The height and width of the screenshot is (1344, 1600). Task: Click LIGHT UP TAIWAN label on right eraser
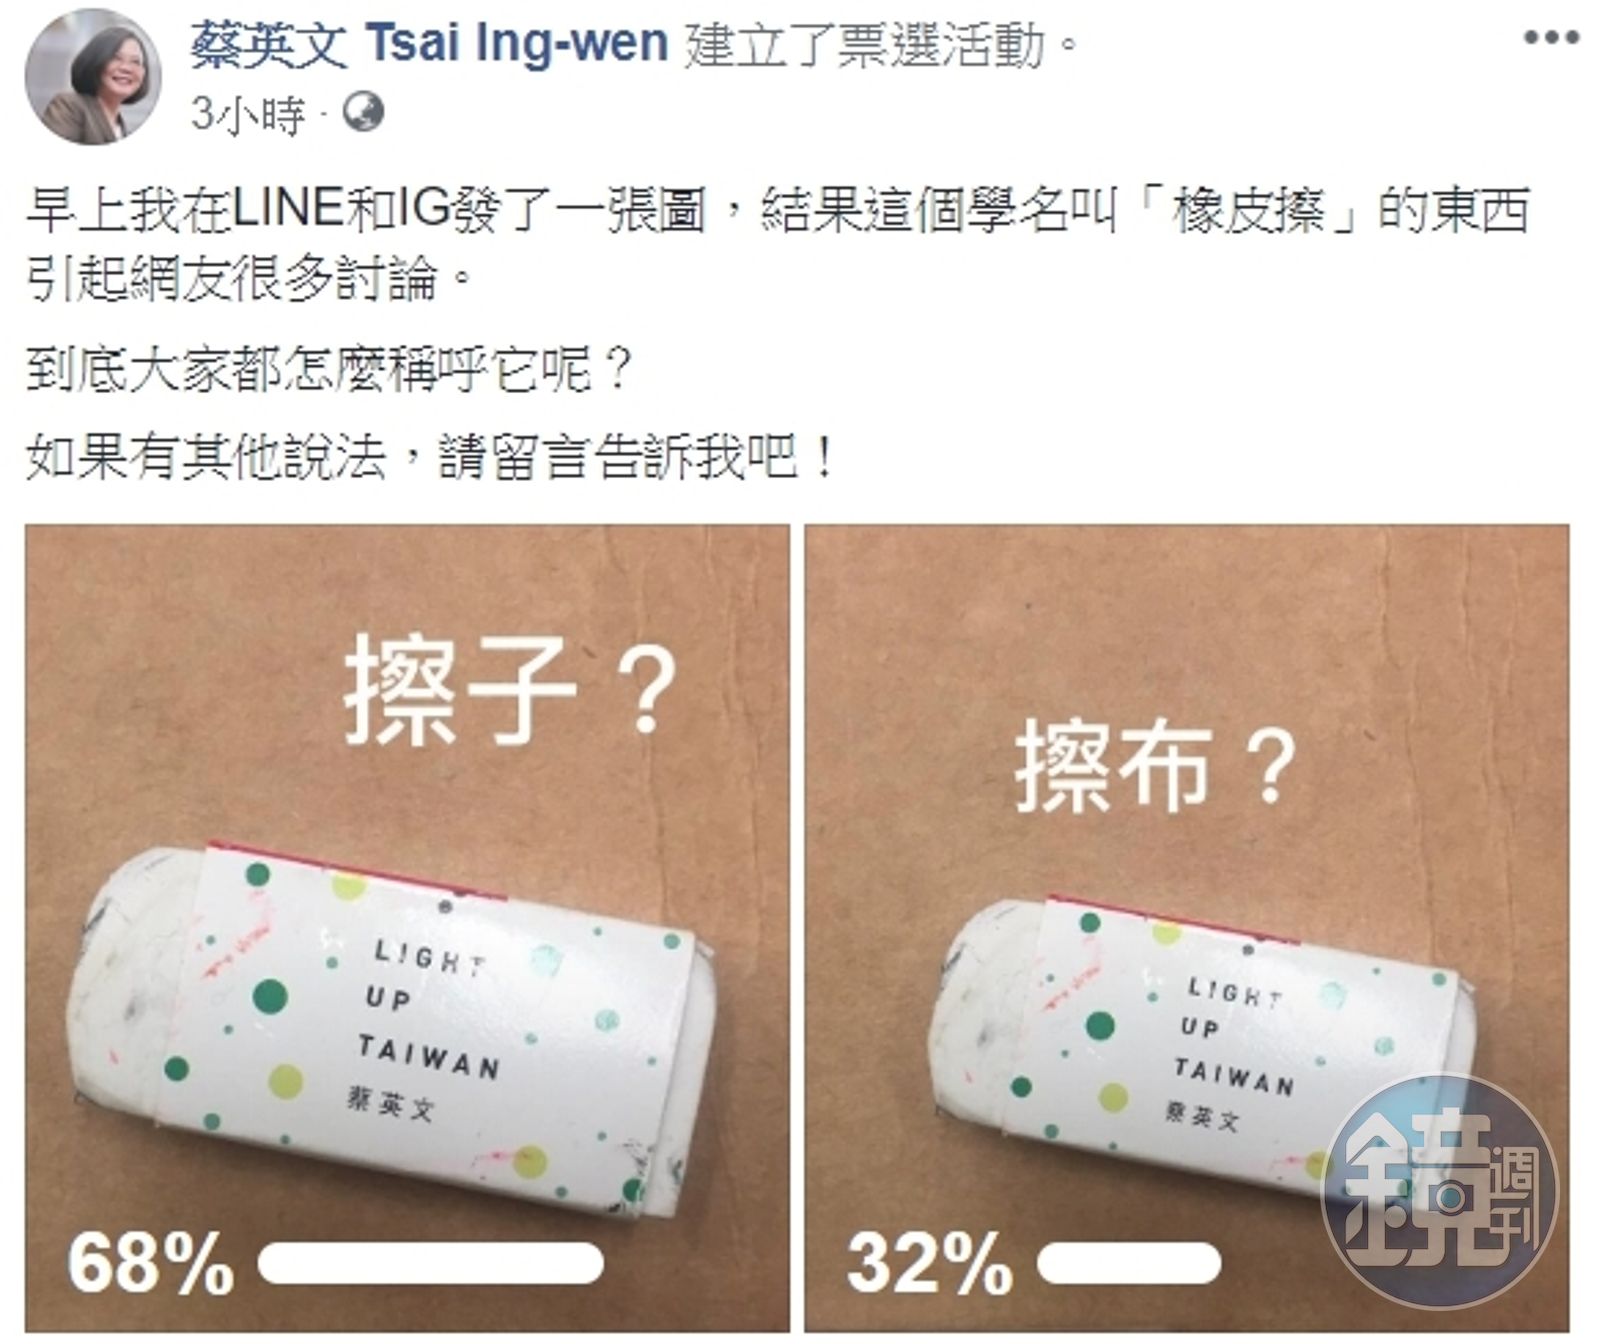[1234, 1037]
